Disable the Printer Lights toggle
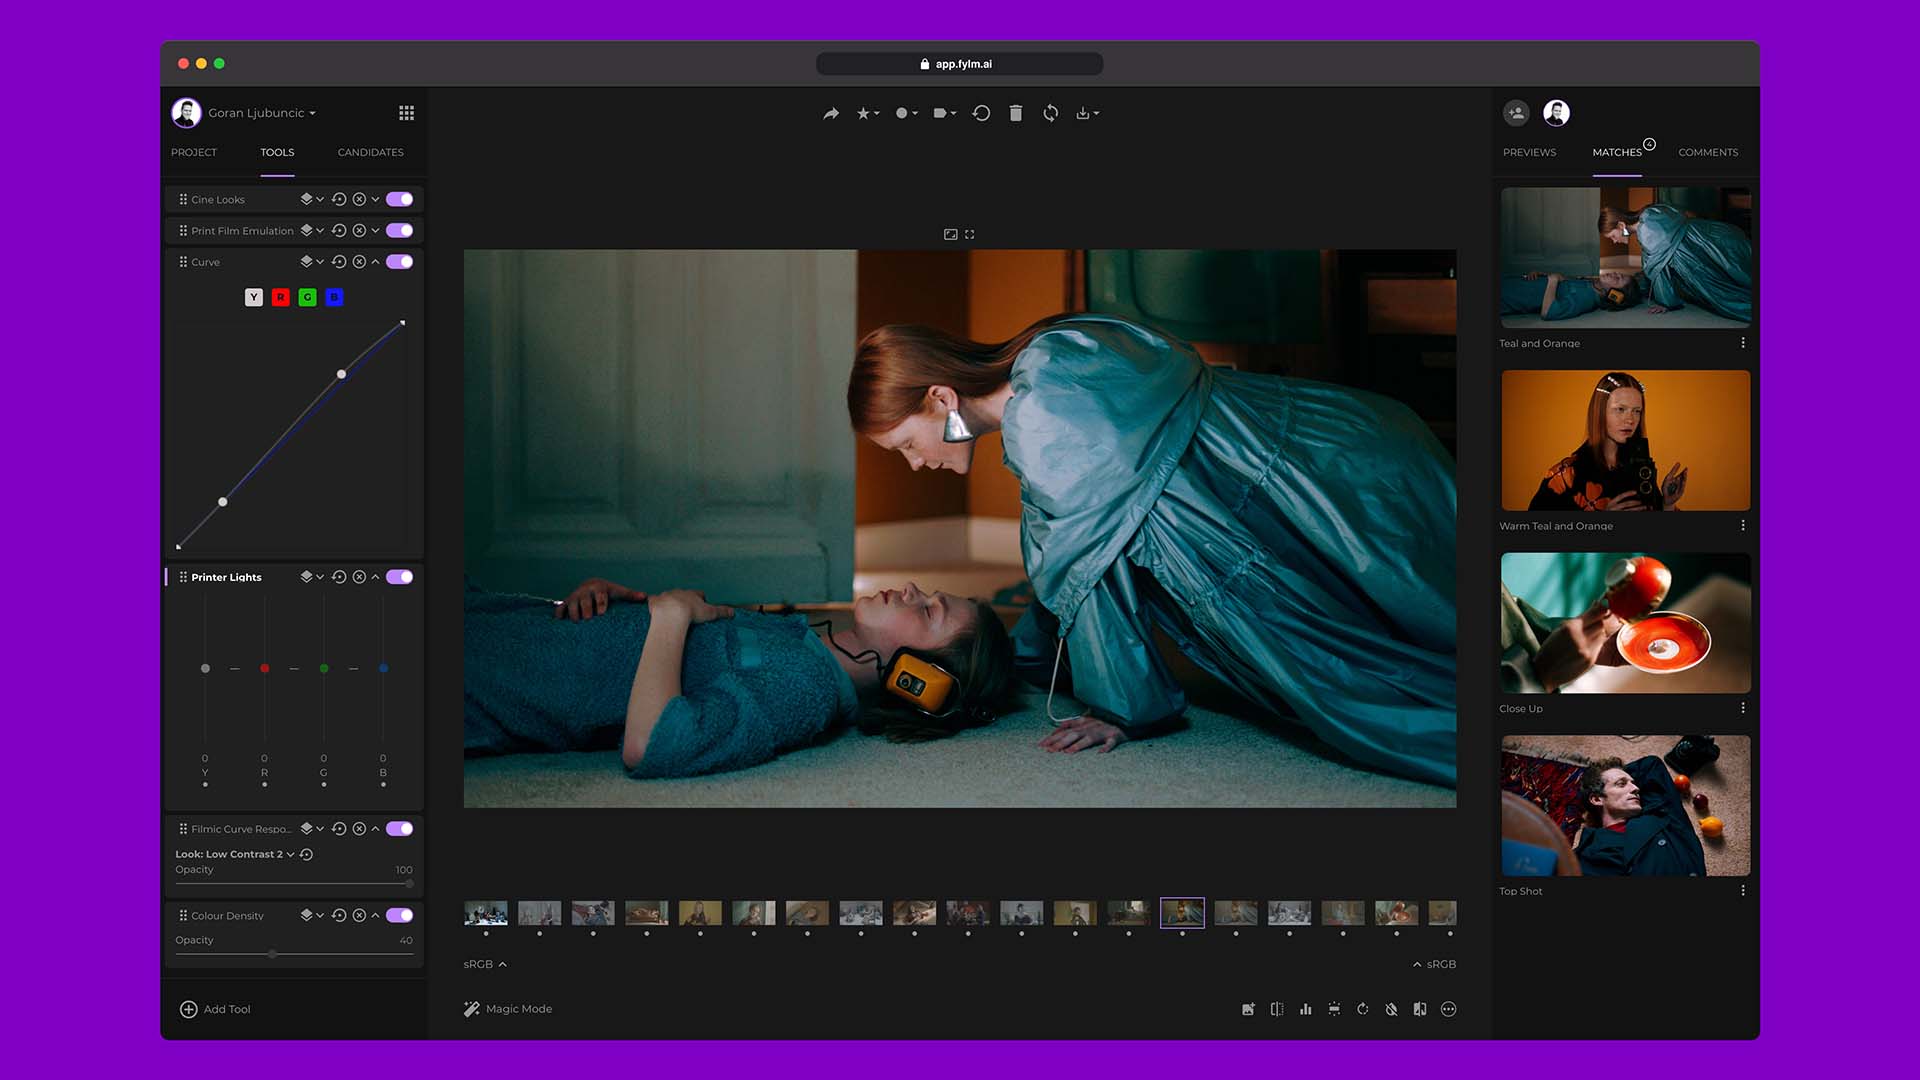Viewport: 1920px width, 1080px height. [400, 577]
